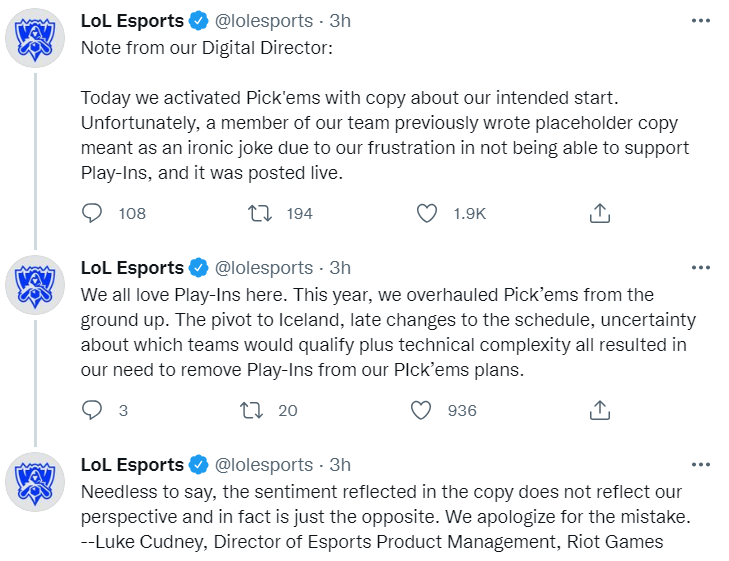This screenshot has width=729, height=561.
Task: Share the second tweet about Iceland pivot
Action: tap(600, 410)
